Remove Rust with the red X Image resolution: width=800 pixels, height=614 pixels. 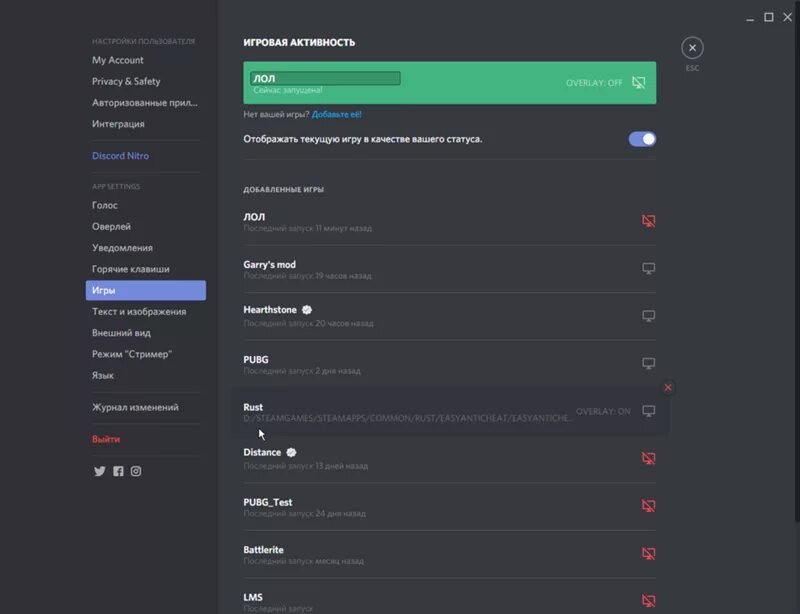click(668, 388)
